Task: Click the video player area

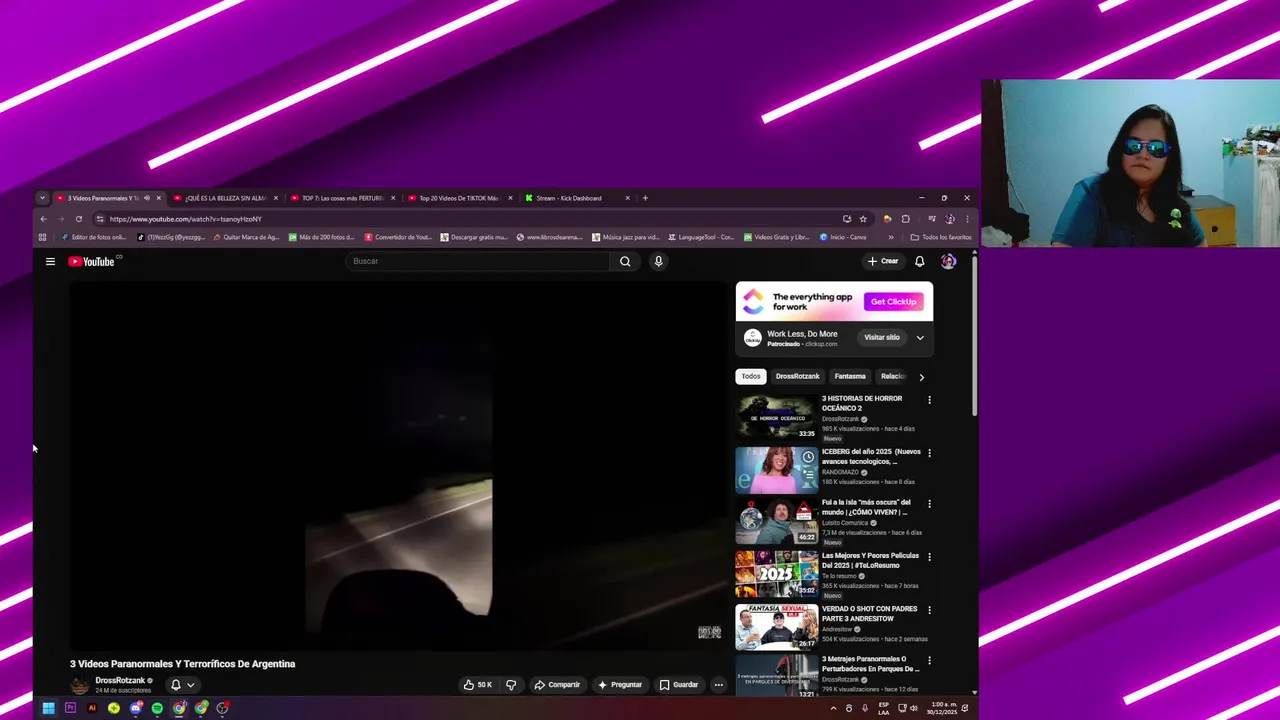Action: point(398,466)
